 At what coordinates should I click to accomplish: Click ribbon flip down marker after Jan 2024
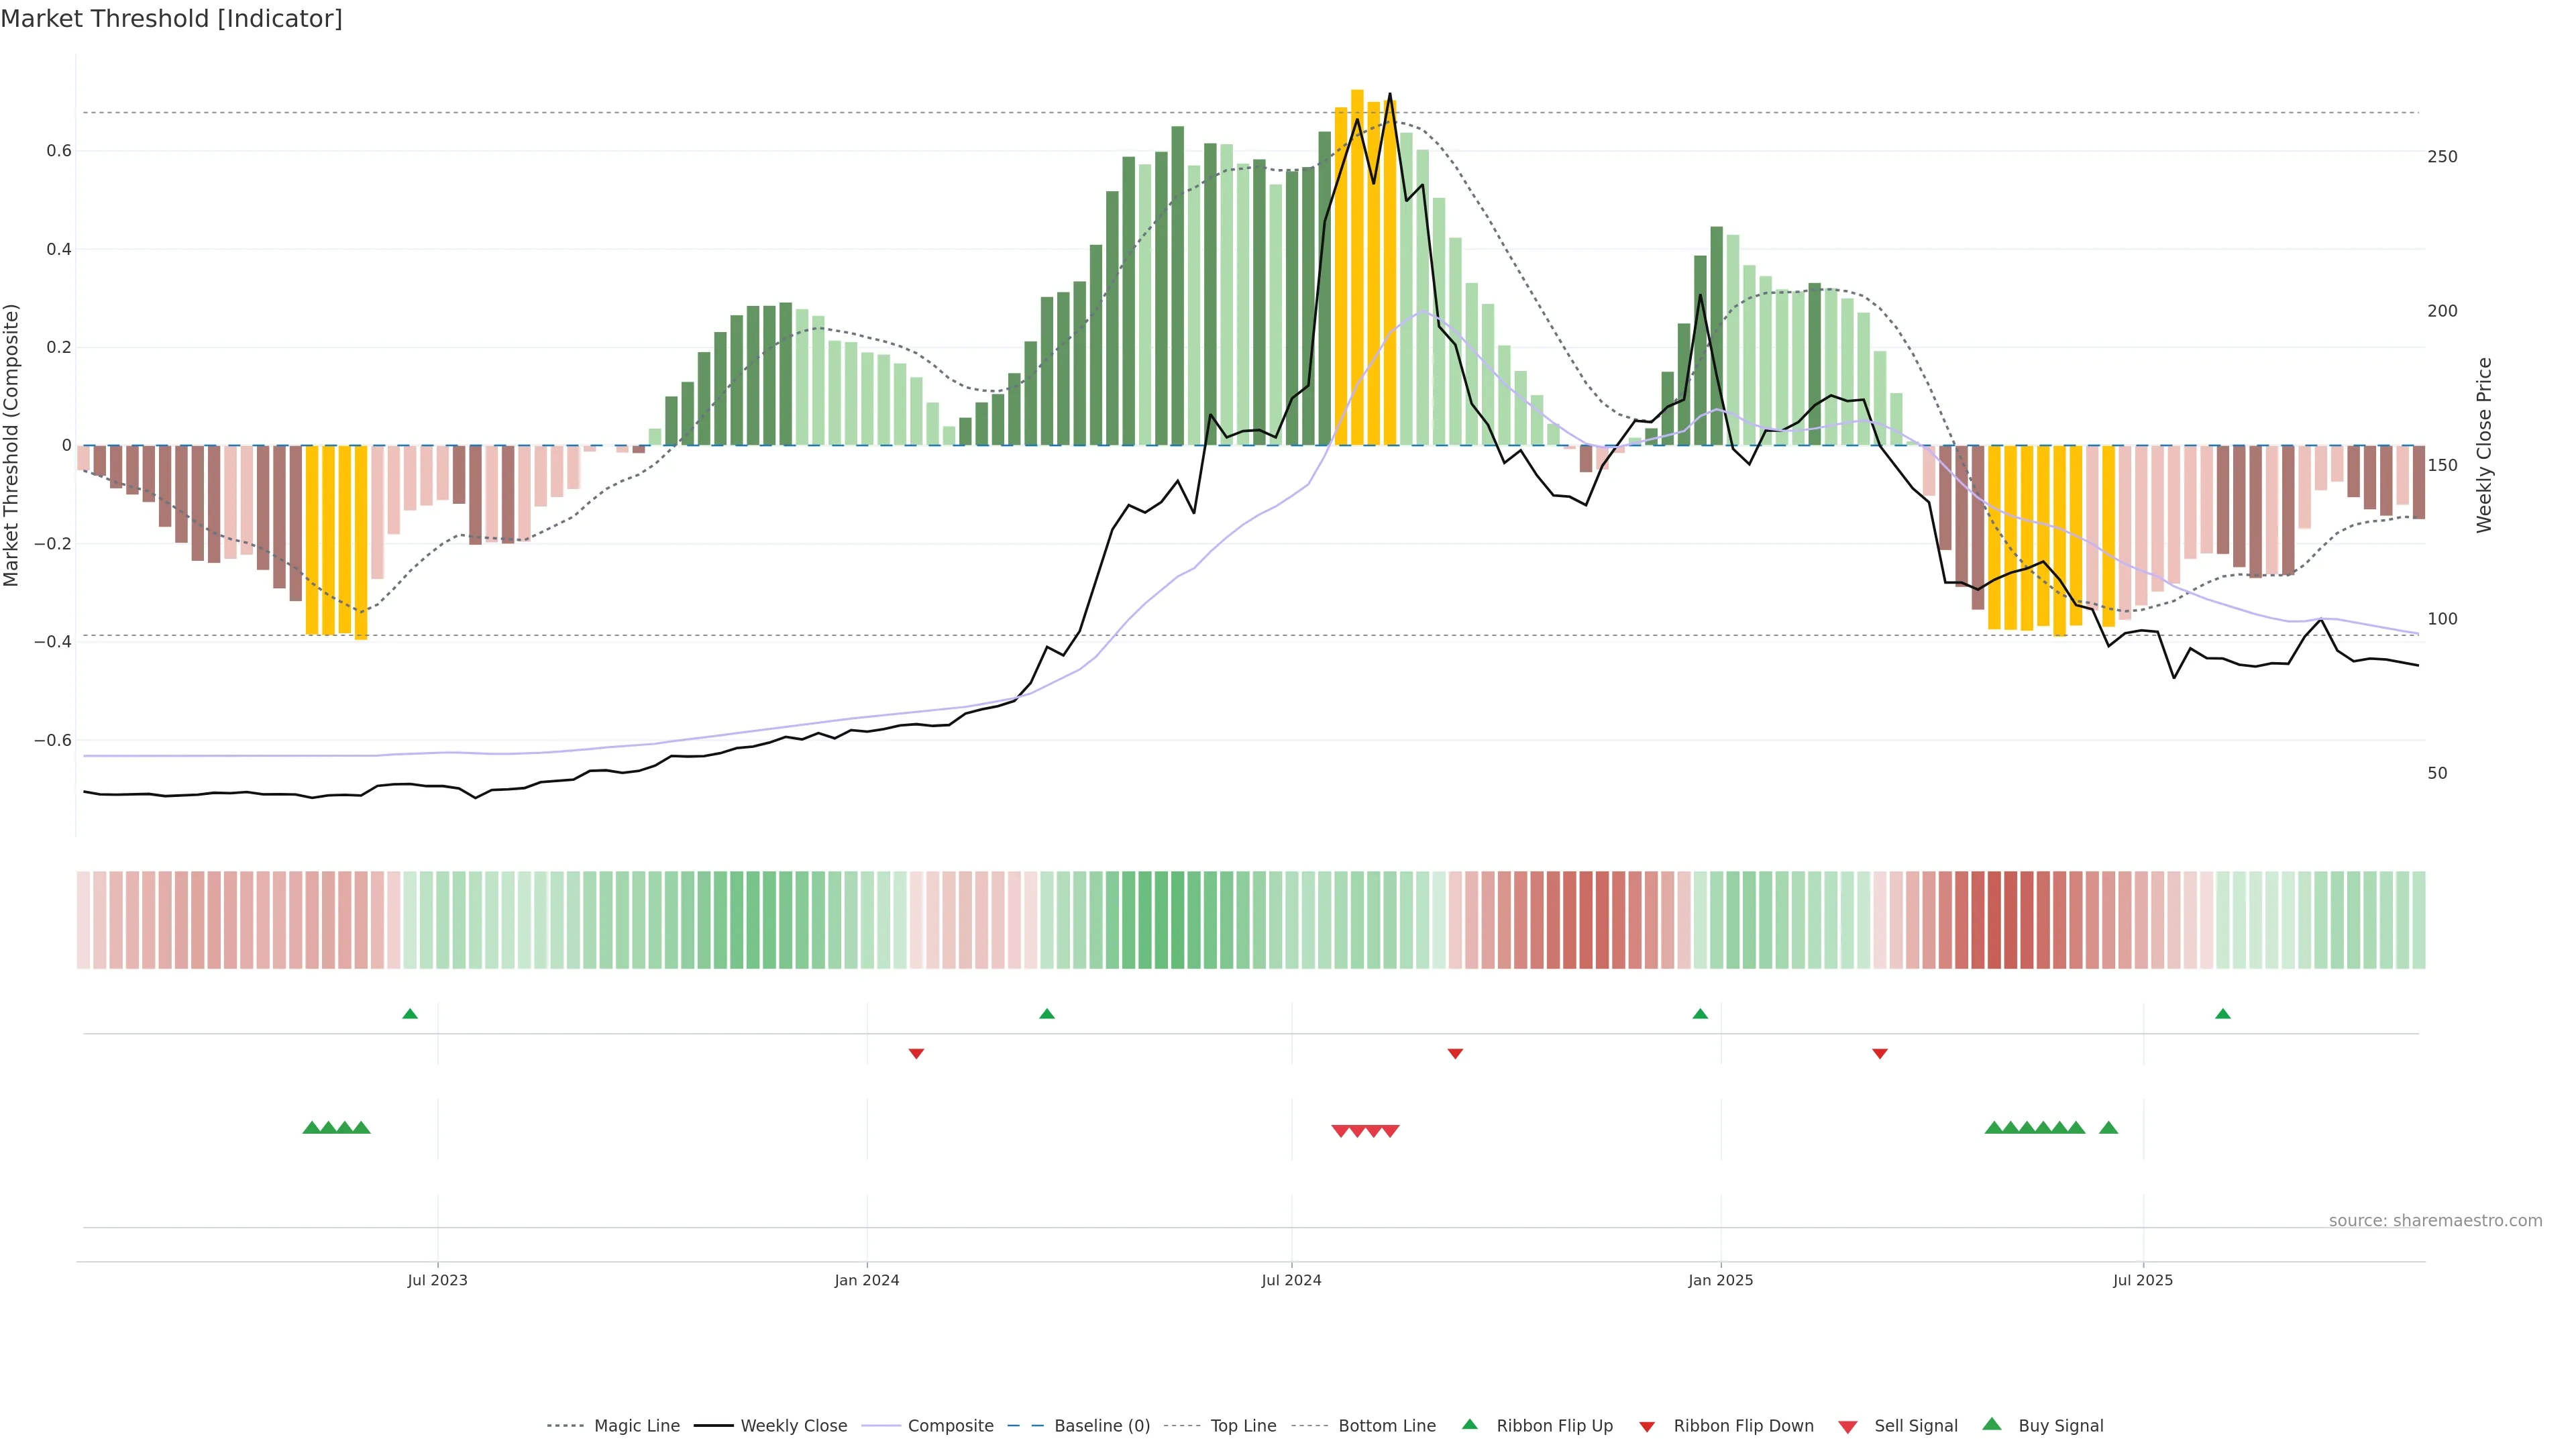pos(916,1053)
